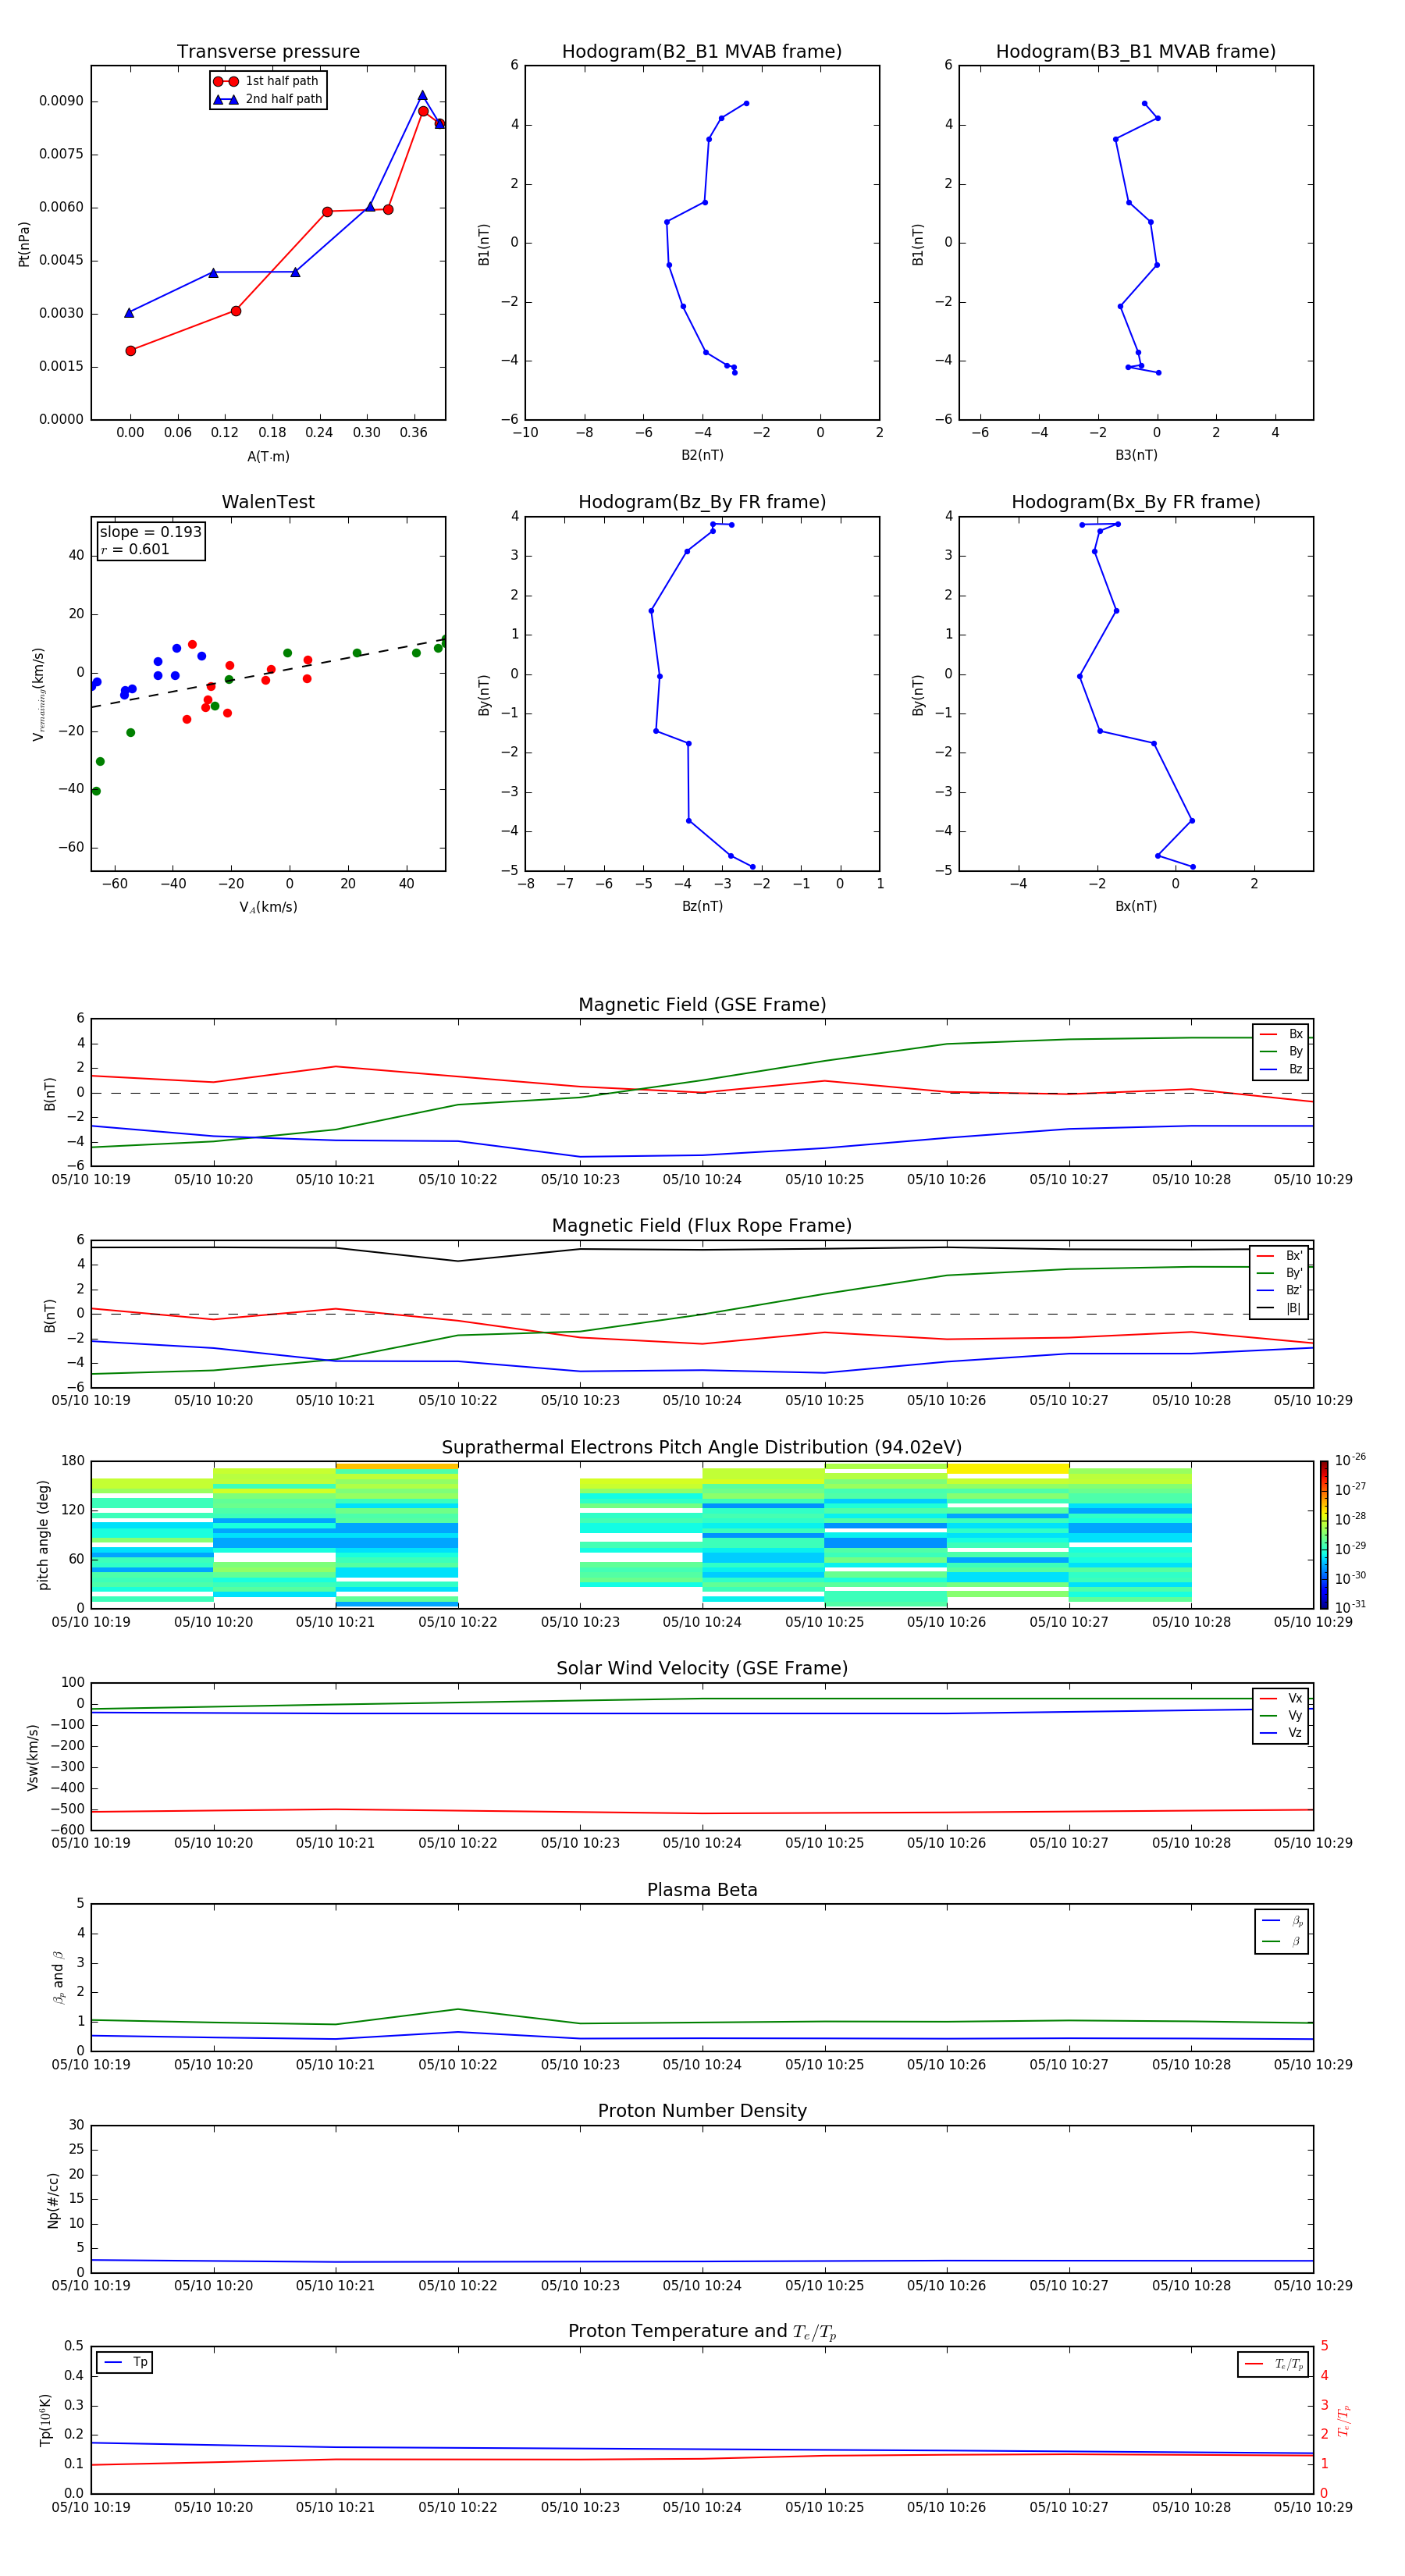Image resolution: width=1405 pixels, height=2576 pixels.
Task: Click the 'Bz' legend entry in GSE magnetic field
Action: [x=1281, y=1069]
